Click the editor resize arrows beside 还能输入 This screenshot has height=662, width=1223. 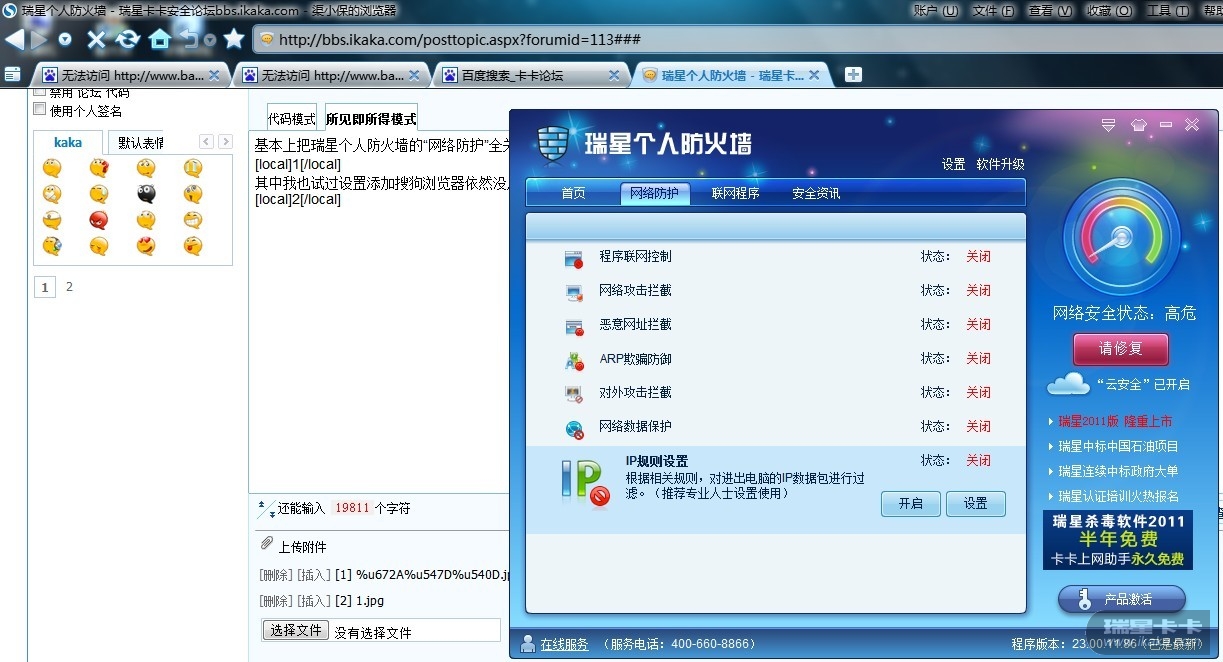tap(266, 509)
